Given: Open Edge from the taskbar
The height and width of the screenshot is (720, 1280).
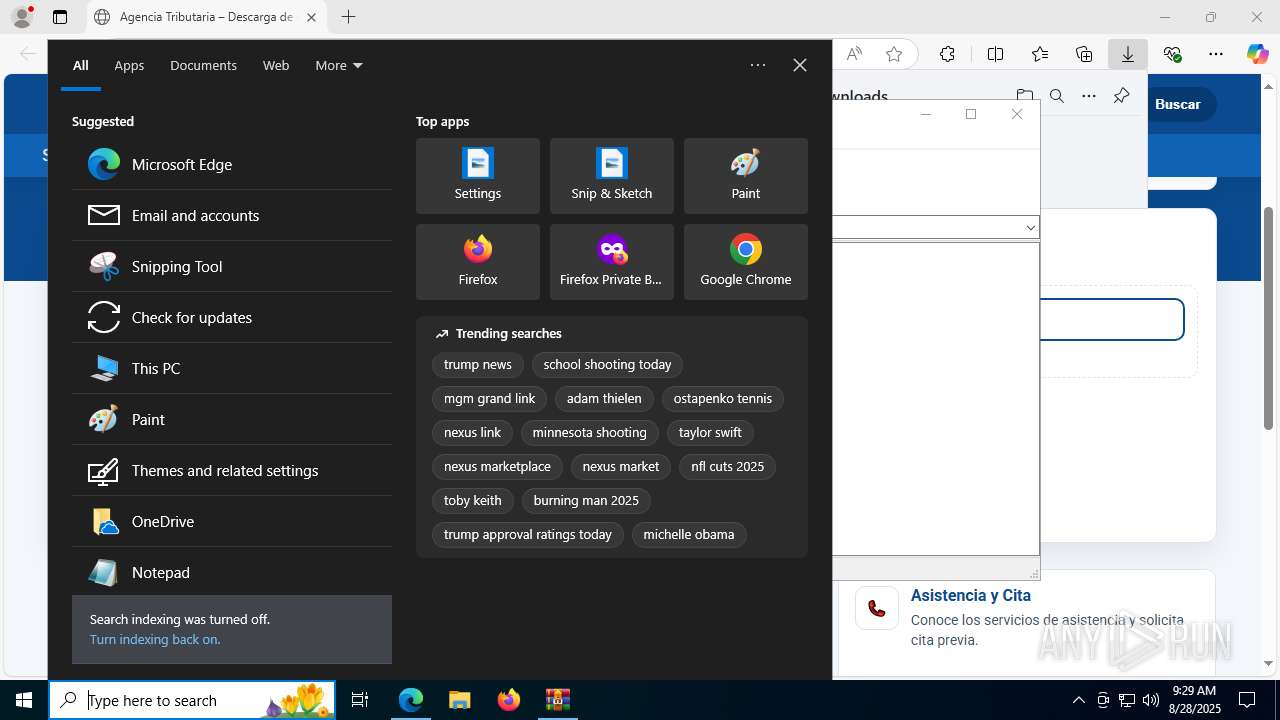Looking at the screenshot, I should pyautogui.click(x=411, y=700).
